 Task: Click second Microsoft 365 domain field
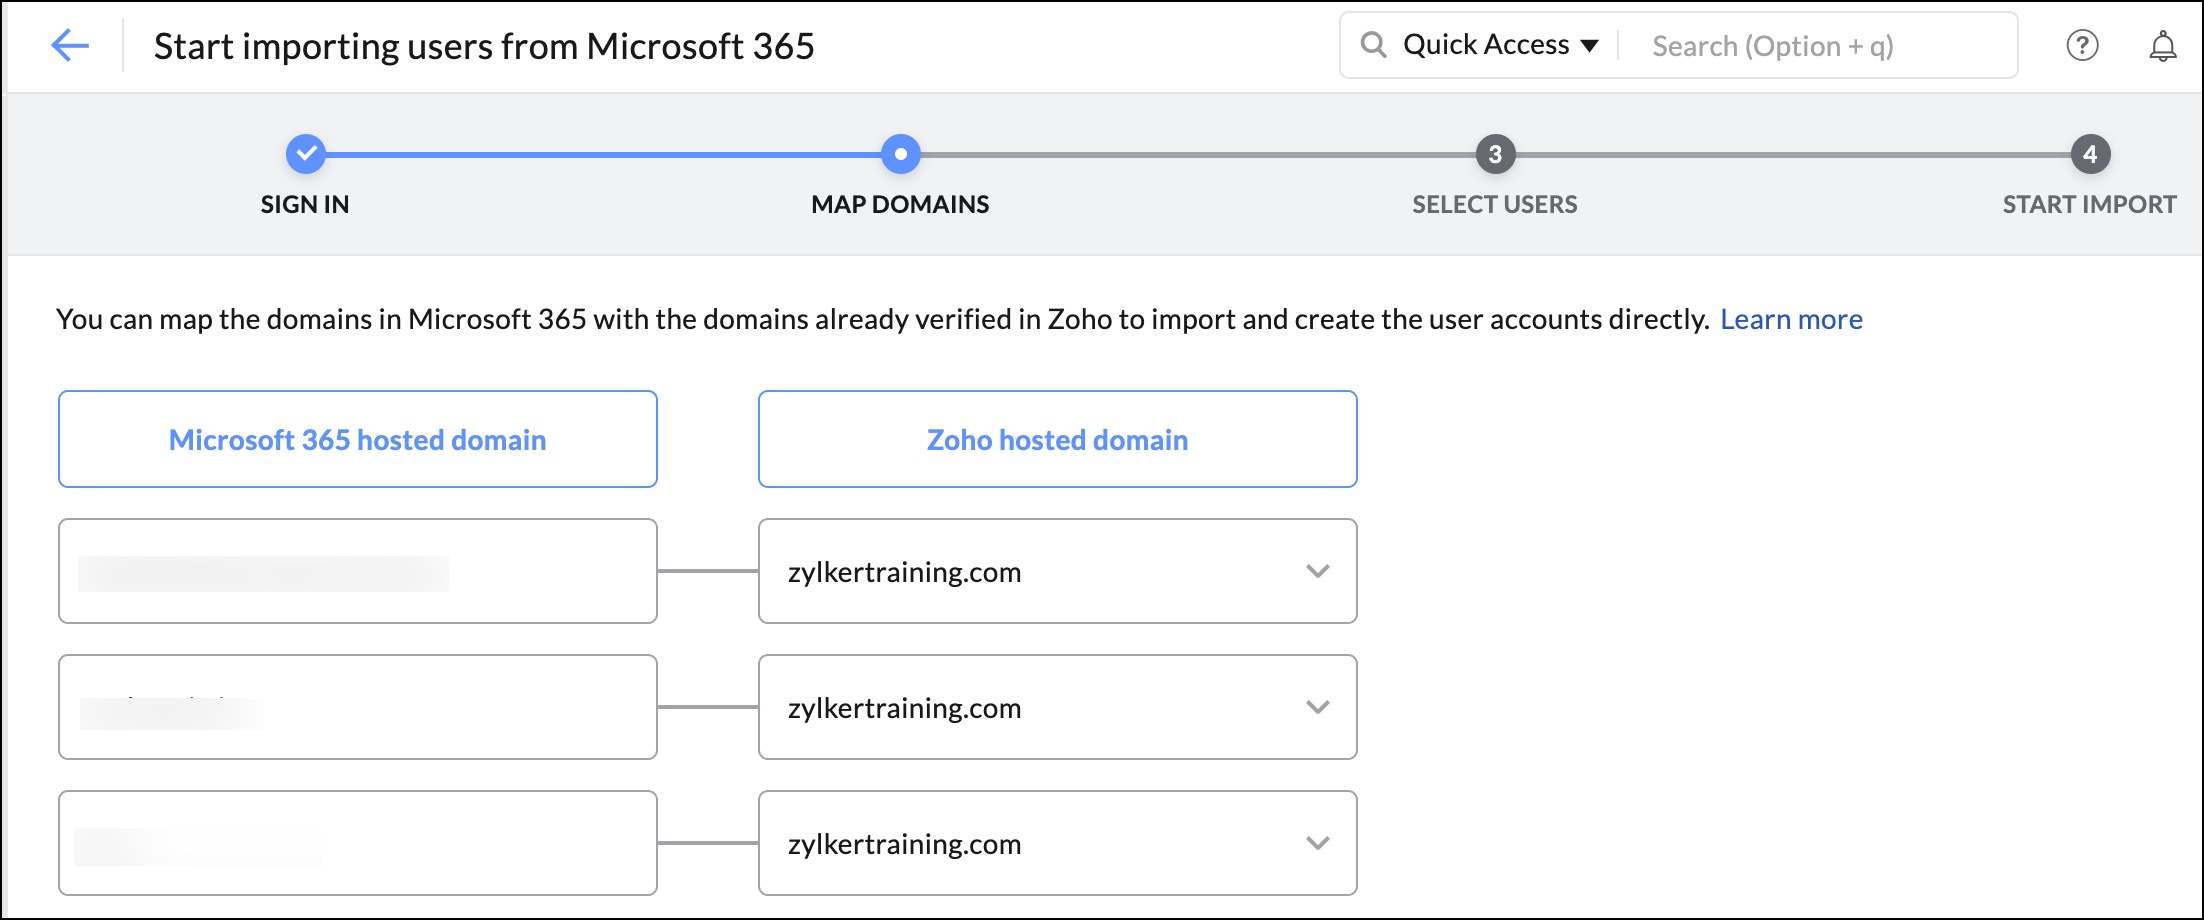point(358,707)
